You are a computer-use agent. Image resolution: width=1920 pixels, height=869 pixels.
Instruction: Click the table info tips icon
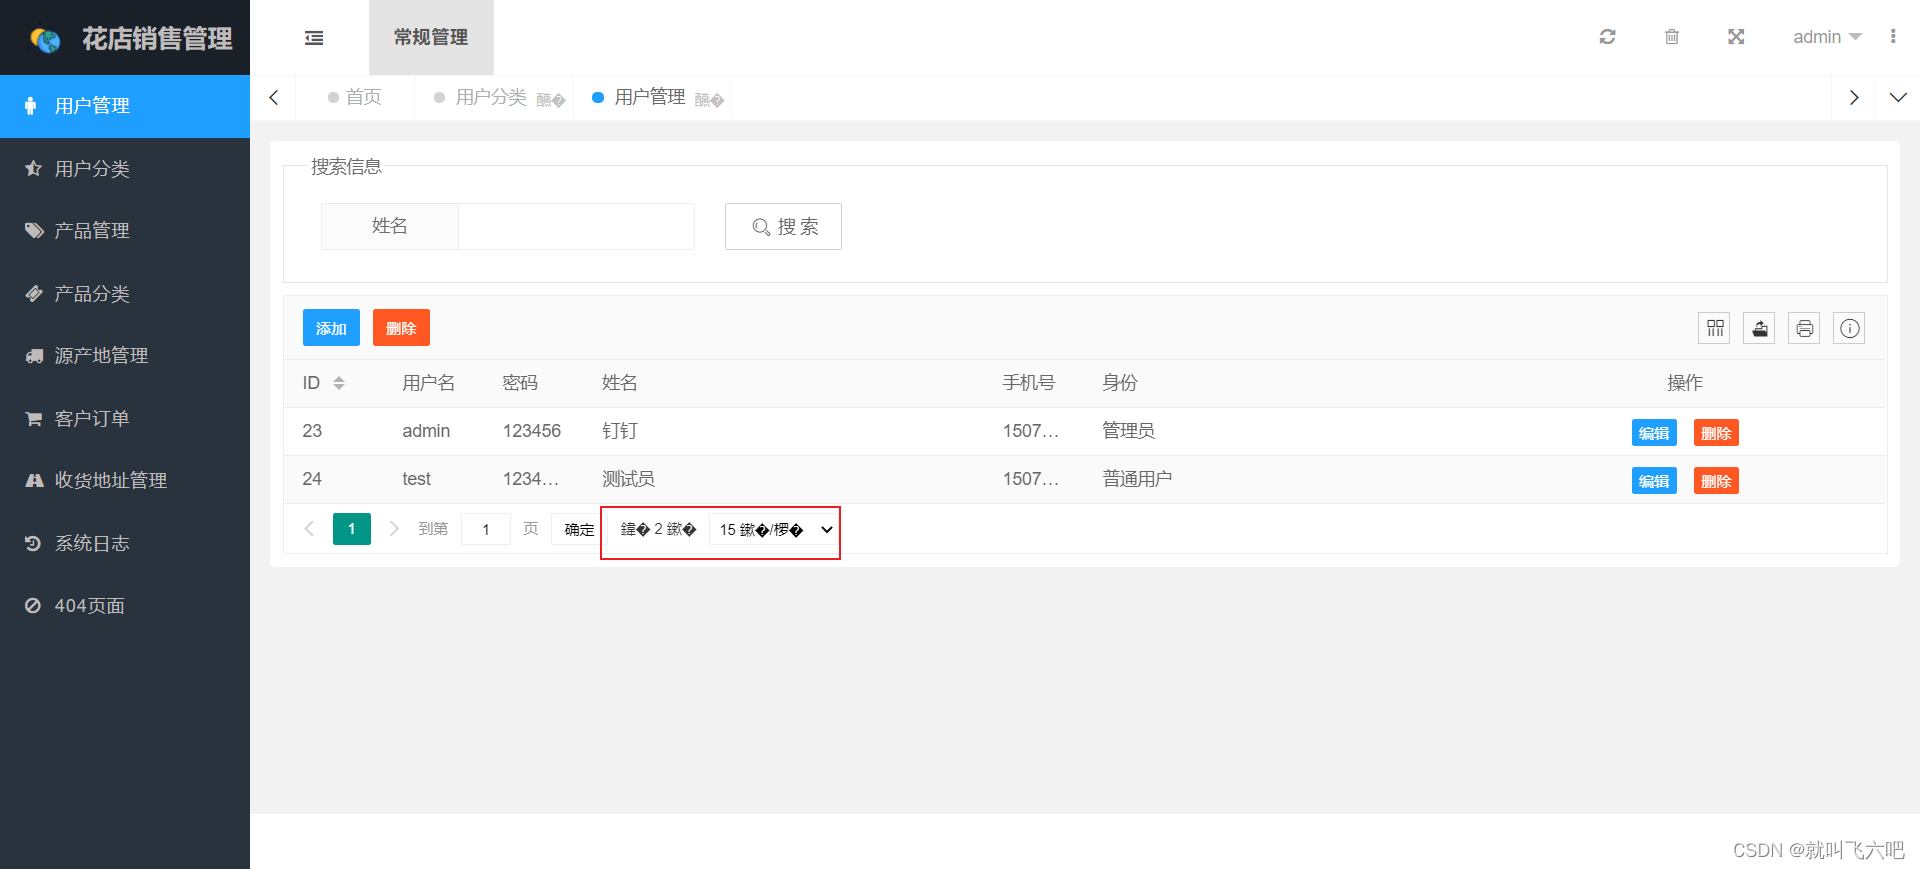click(1850, 328)
